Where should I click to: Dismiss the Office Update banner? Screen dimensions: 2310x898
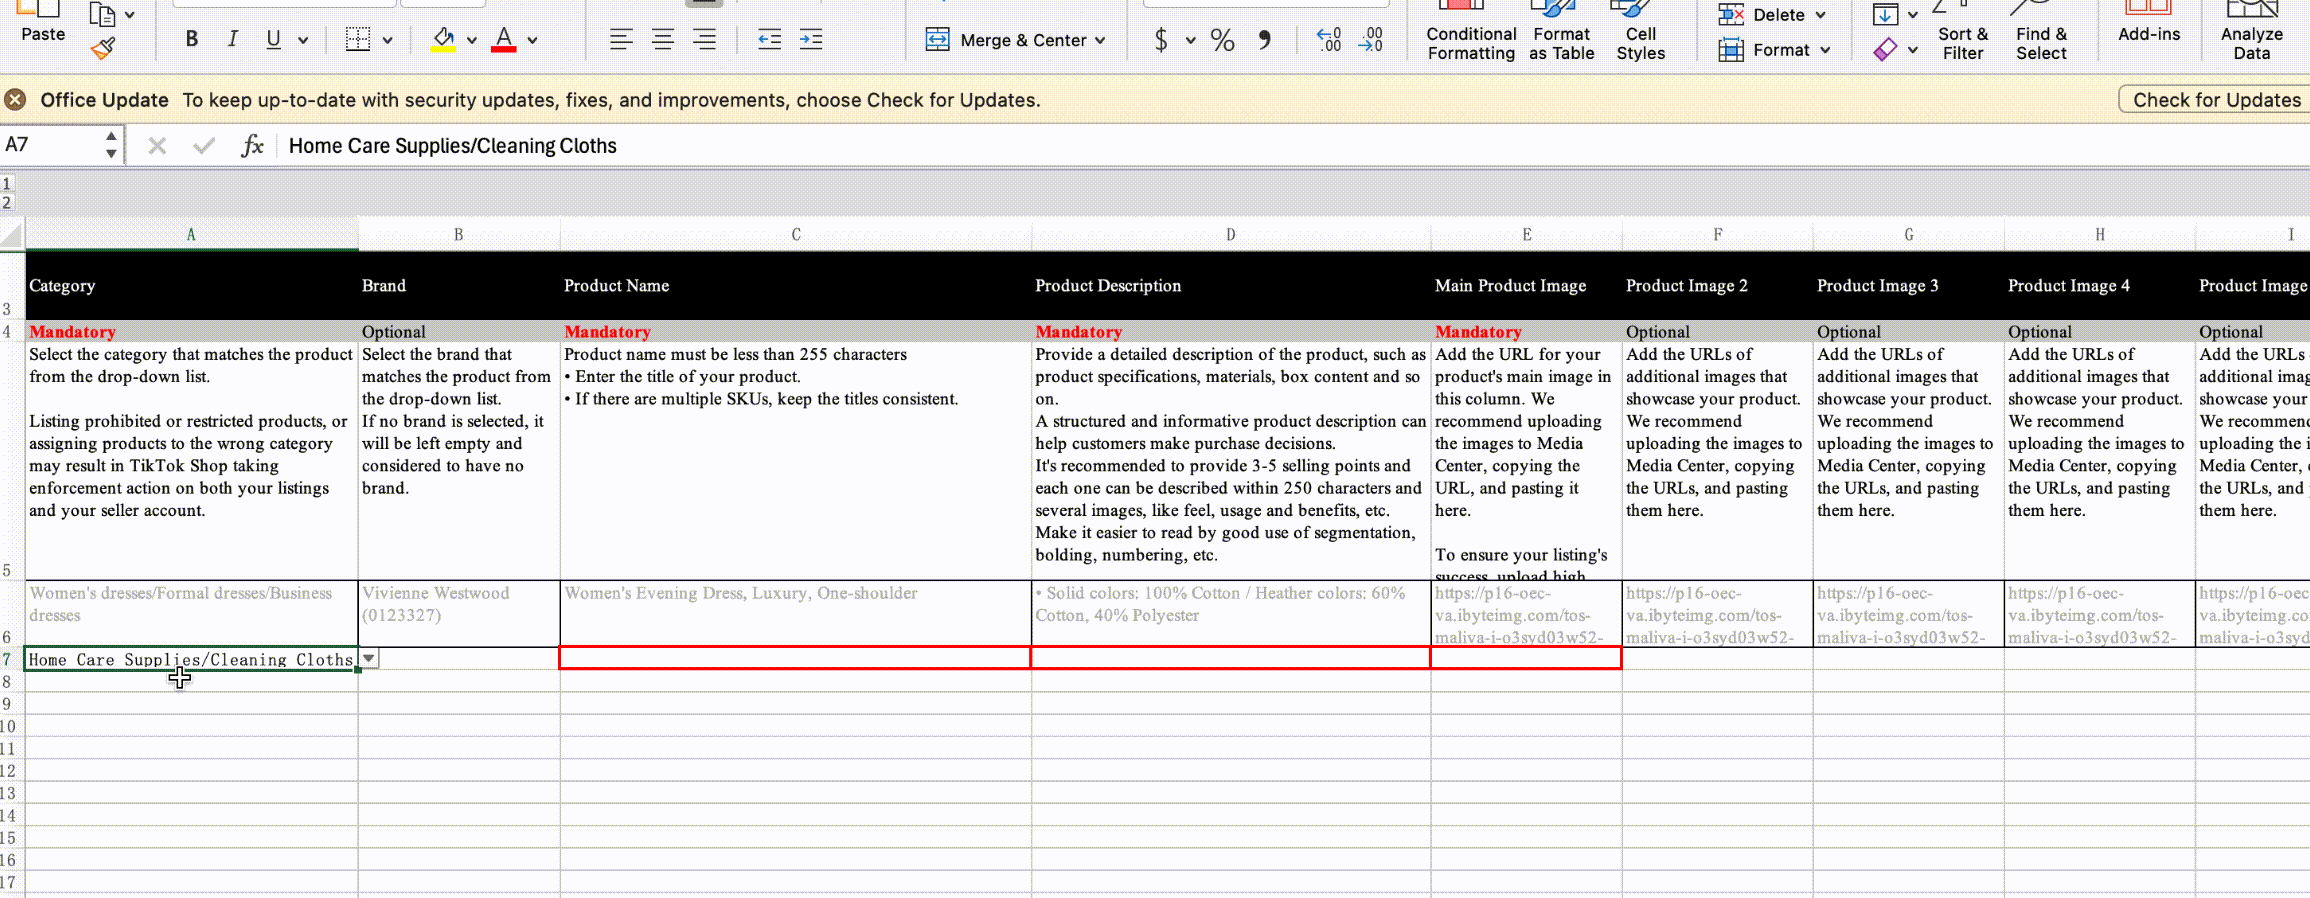[x=15, y=100]
